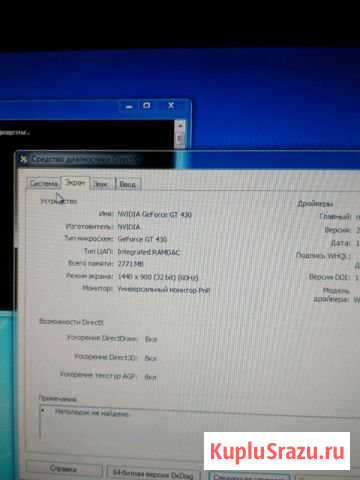Click the black console window area
Screen dimensions: 360x480
(x=87, y=135)
